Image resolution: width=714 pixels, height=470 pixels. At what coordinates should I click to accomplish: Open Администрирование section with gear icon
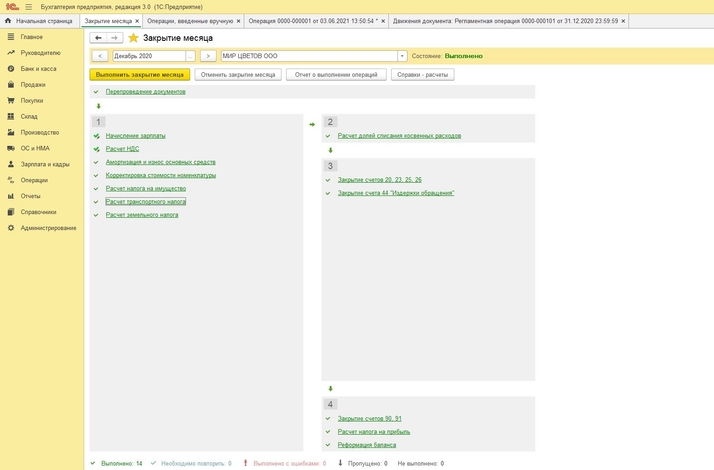pos(47,228)
